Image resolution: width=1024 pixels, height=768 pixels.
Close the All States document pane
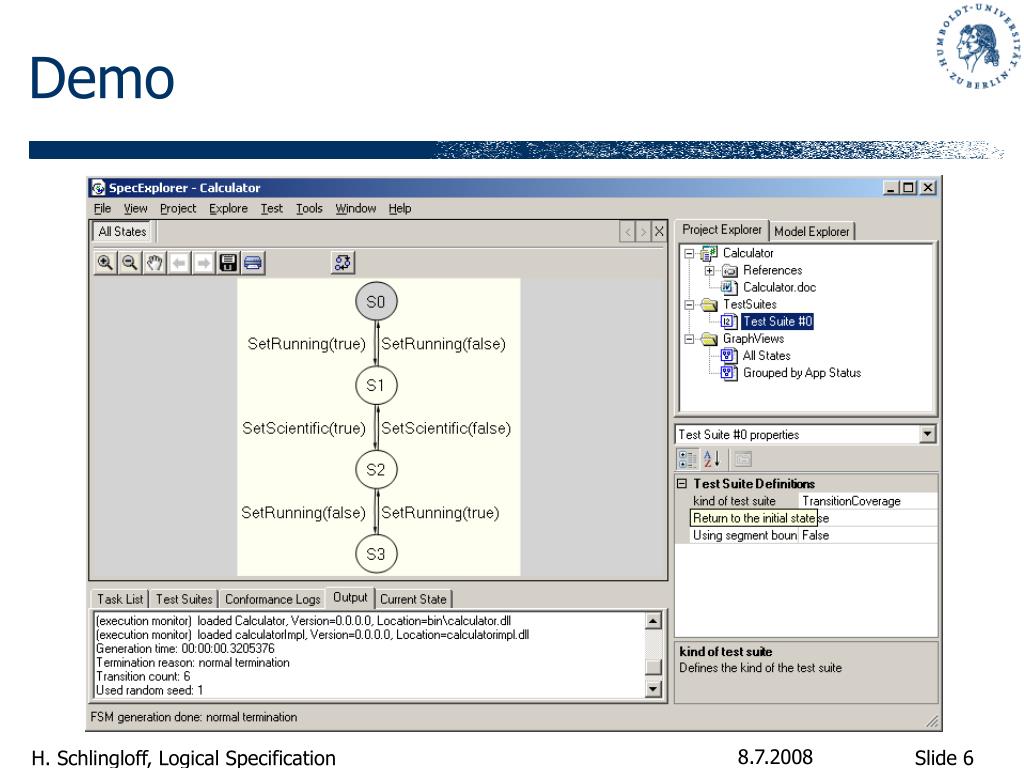click(659, 231)
